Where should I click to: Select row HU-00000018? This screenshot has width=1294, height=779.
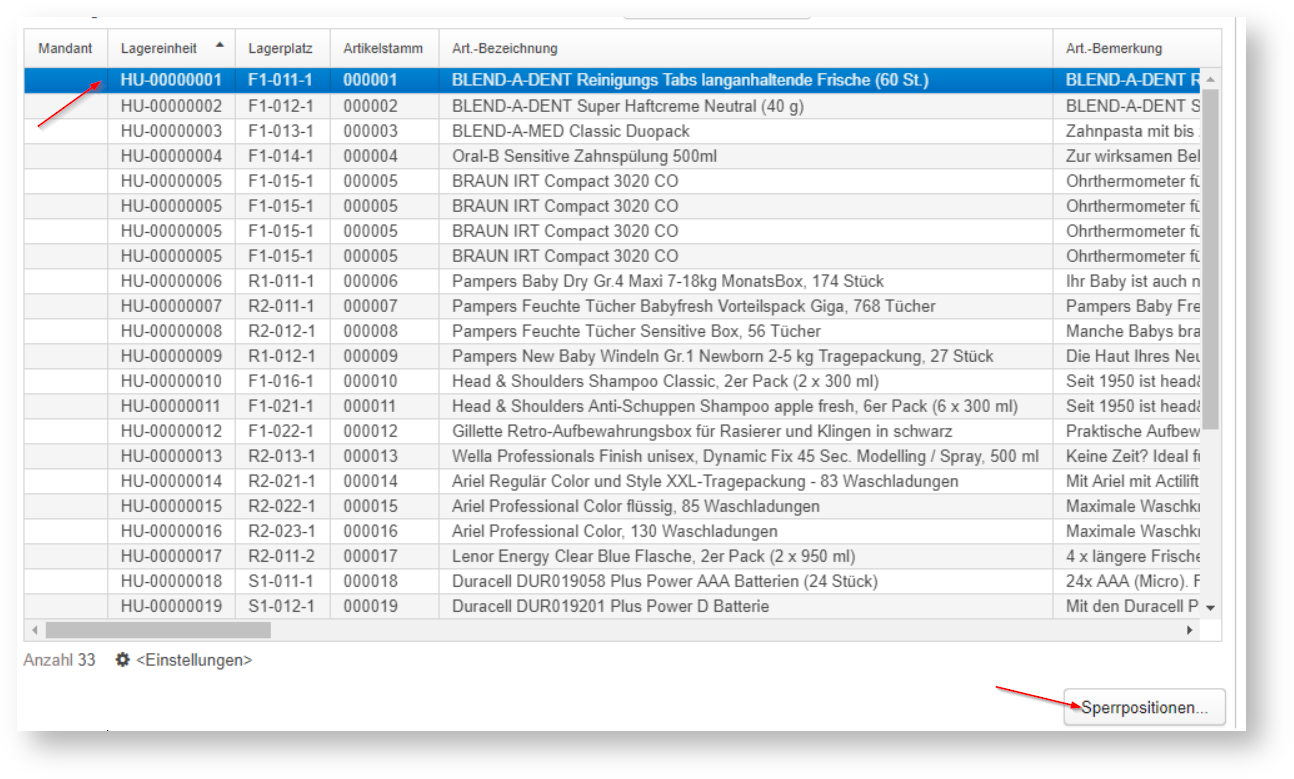[612, 581]
